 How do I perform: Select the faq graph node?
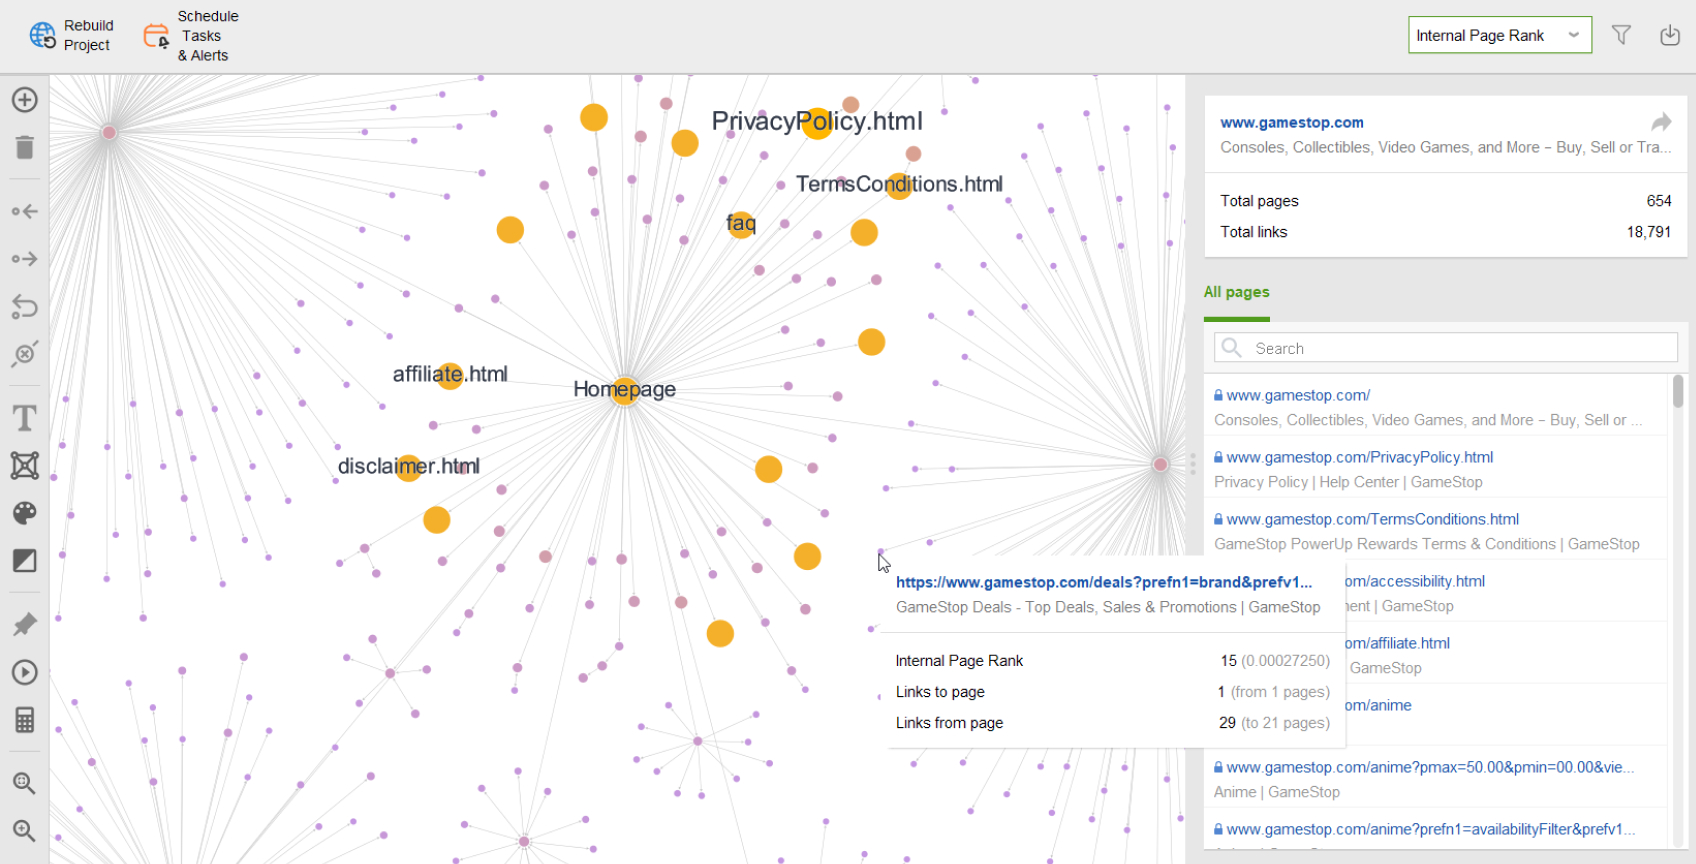click(x=741, y=224)
